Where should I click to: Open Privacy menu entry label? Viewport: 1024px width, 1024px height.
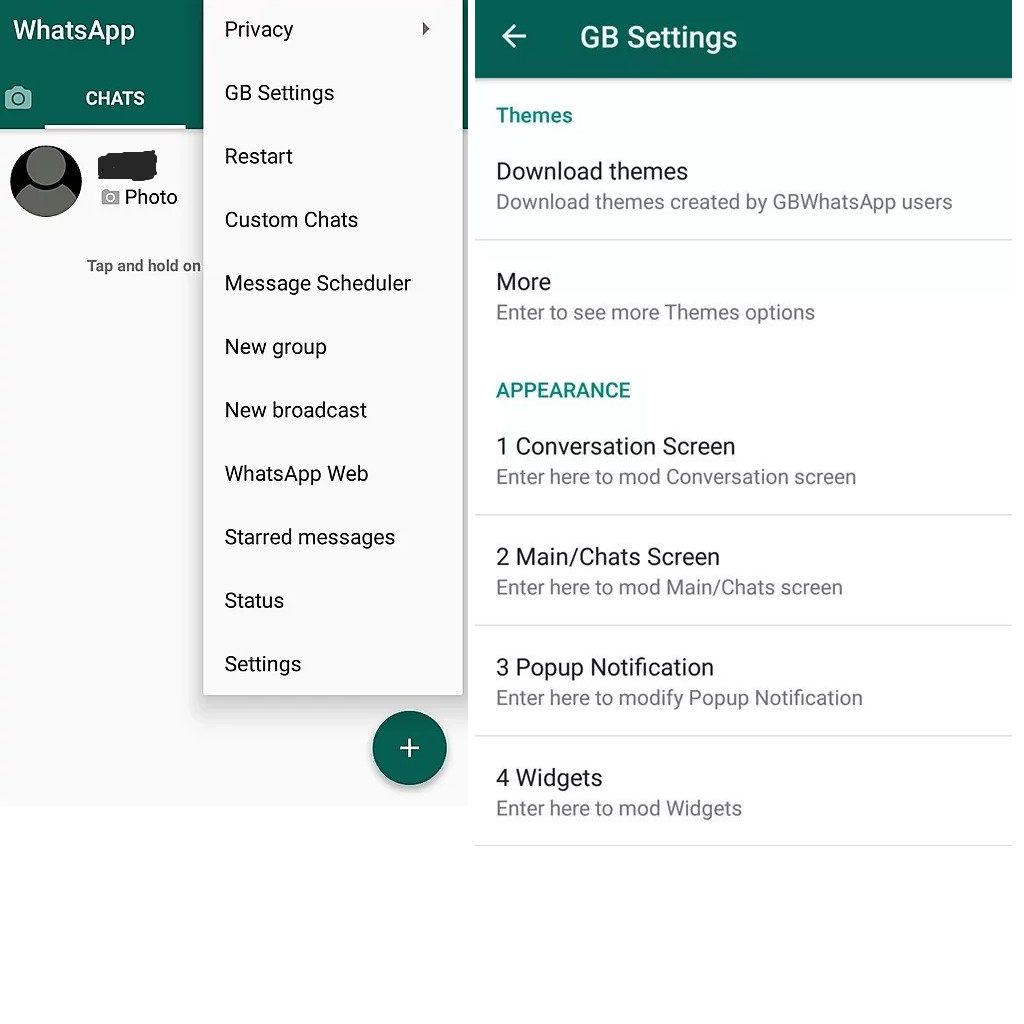click(x=259, y=29)
